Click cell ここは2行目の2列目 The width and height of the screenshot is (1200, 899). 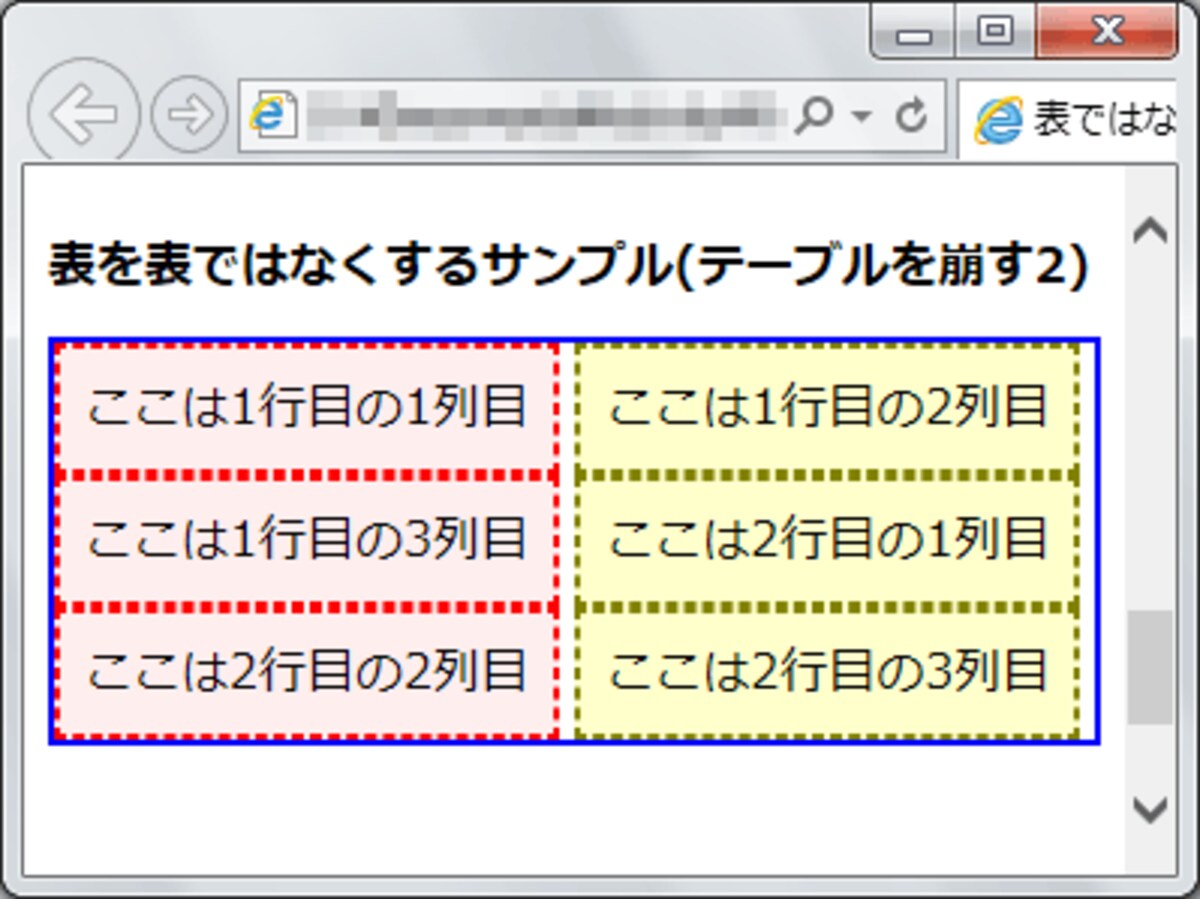coord(307,672)
